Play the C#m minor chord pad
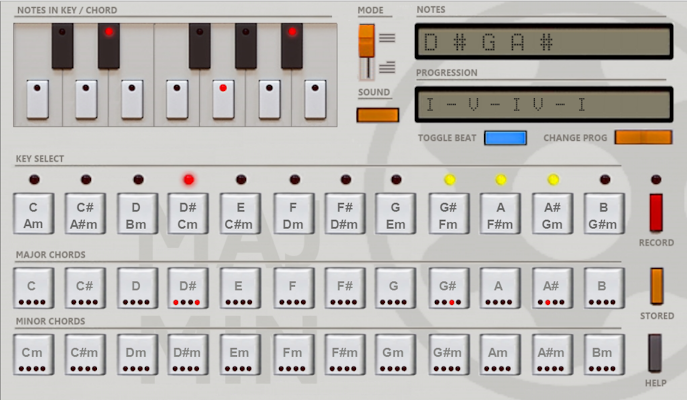 [x=85, y=355]
